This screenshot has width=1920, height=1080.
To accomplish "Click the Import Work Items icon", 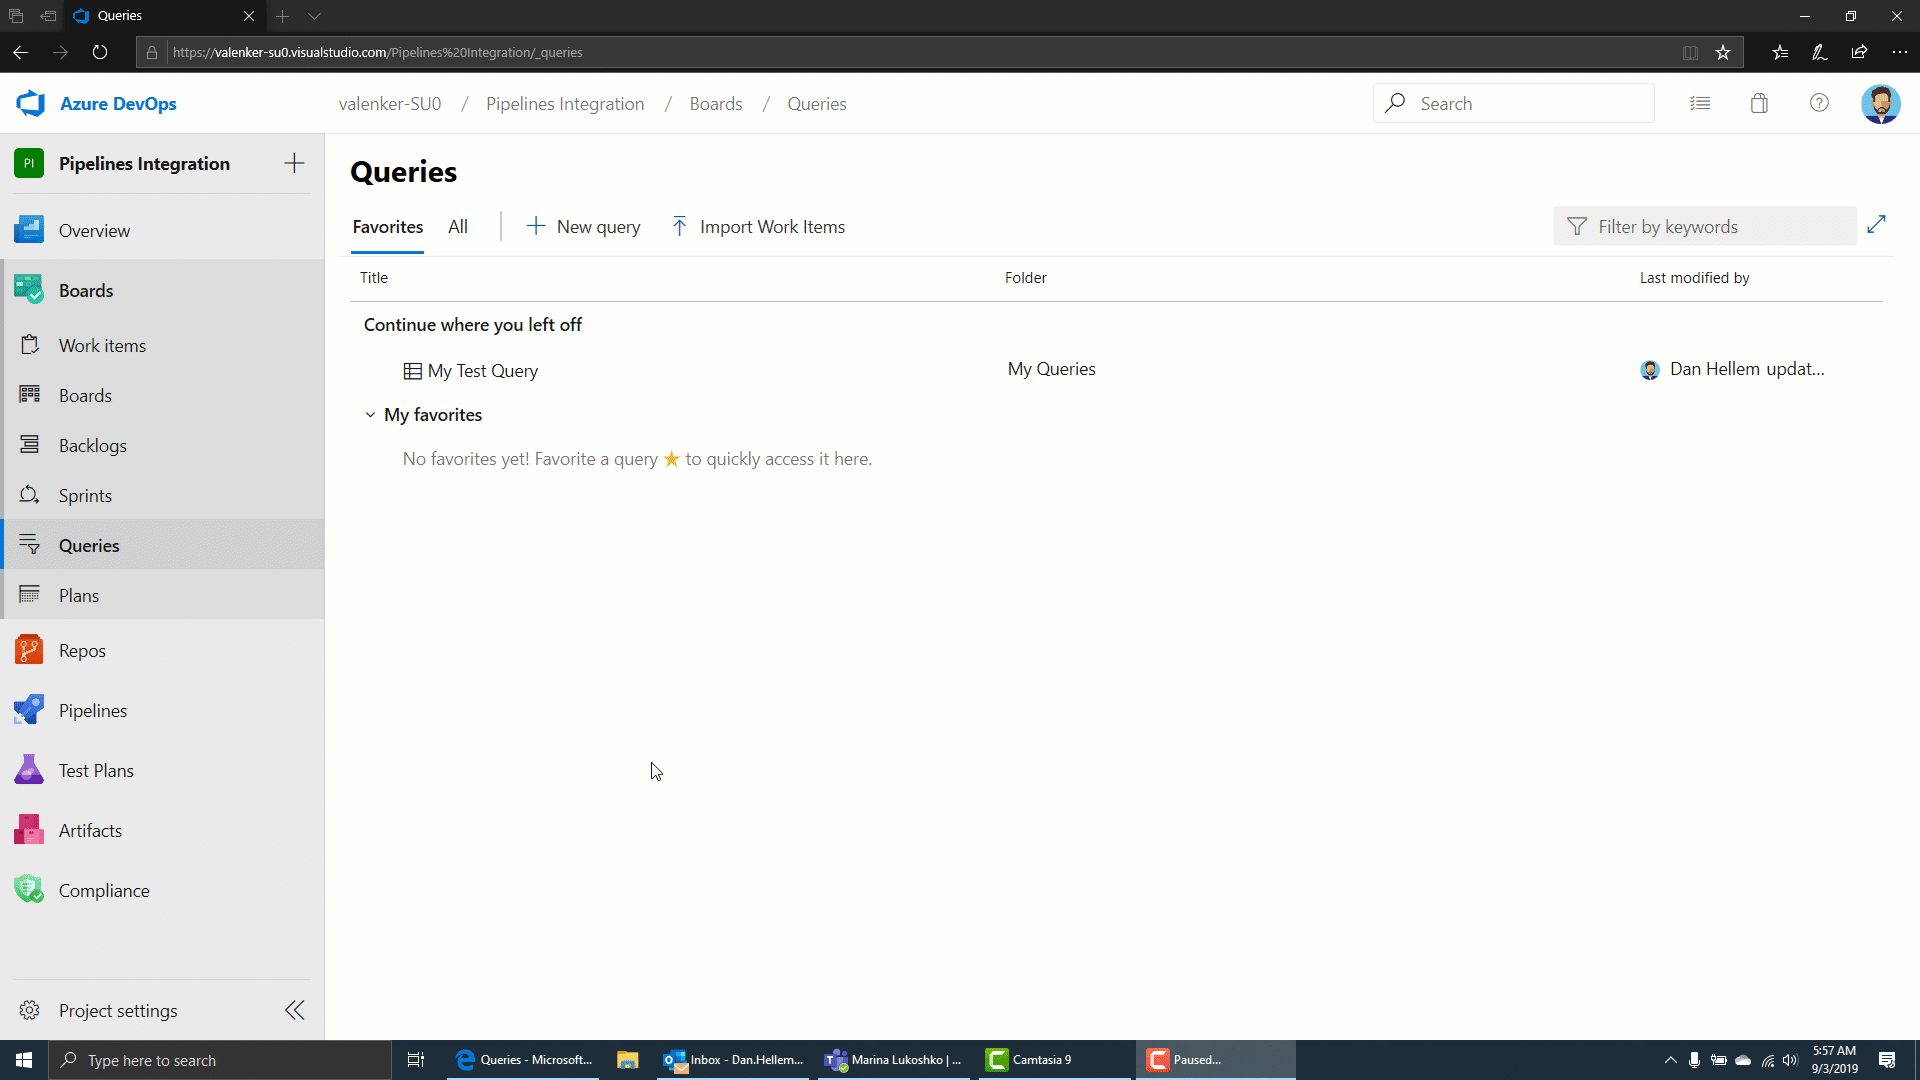I will click(x=679, y=227).
